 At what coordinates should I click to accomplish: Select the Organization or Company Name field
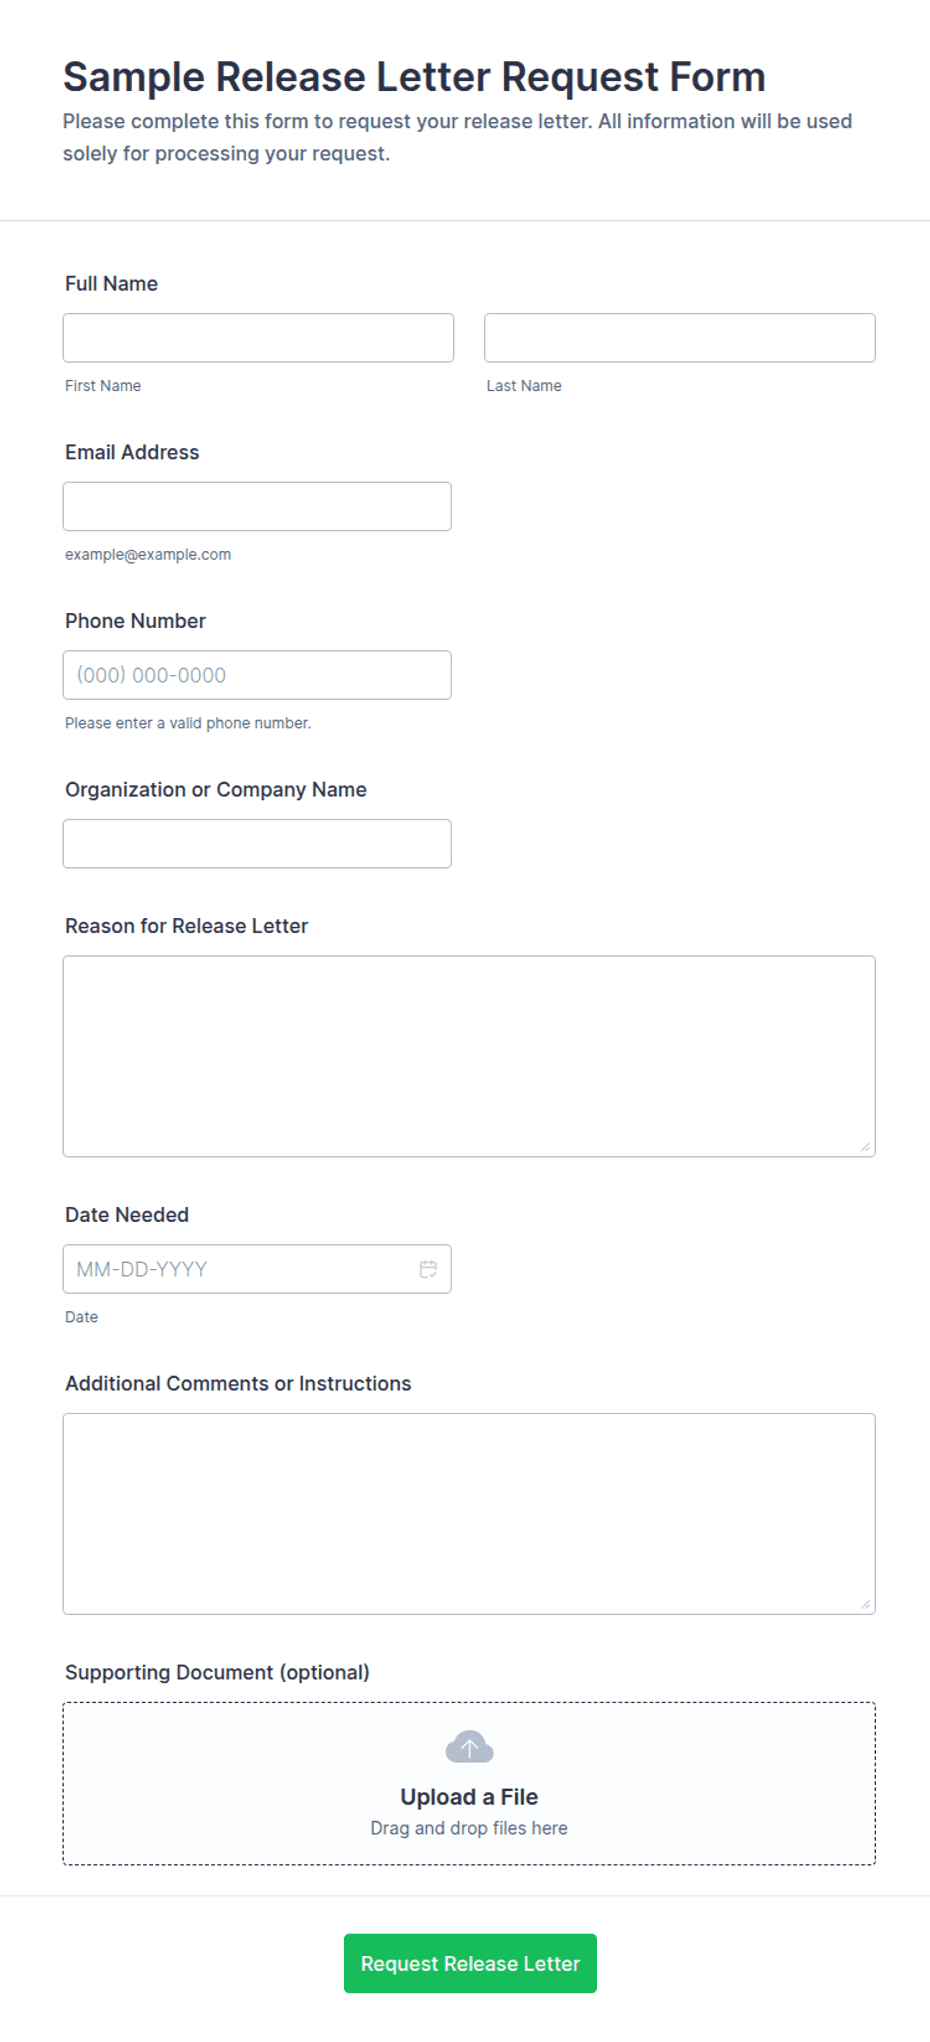coord(257,844)
